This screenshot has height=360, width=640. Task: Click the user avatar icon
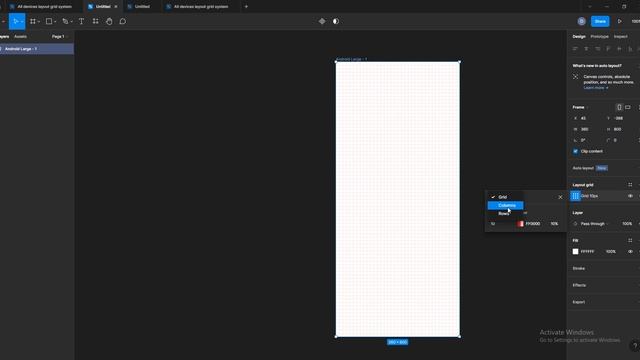coord(582,21)
